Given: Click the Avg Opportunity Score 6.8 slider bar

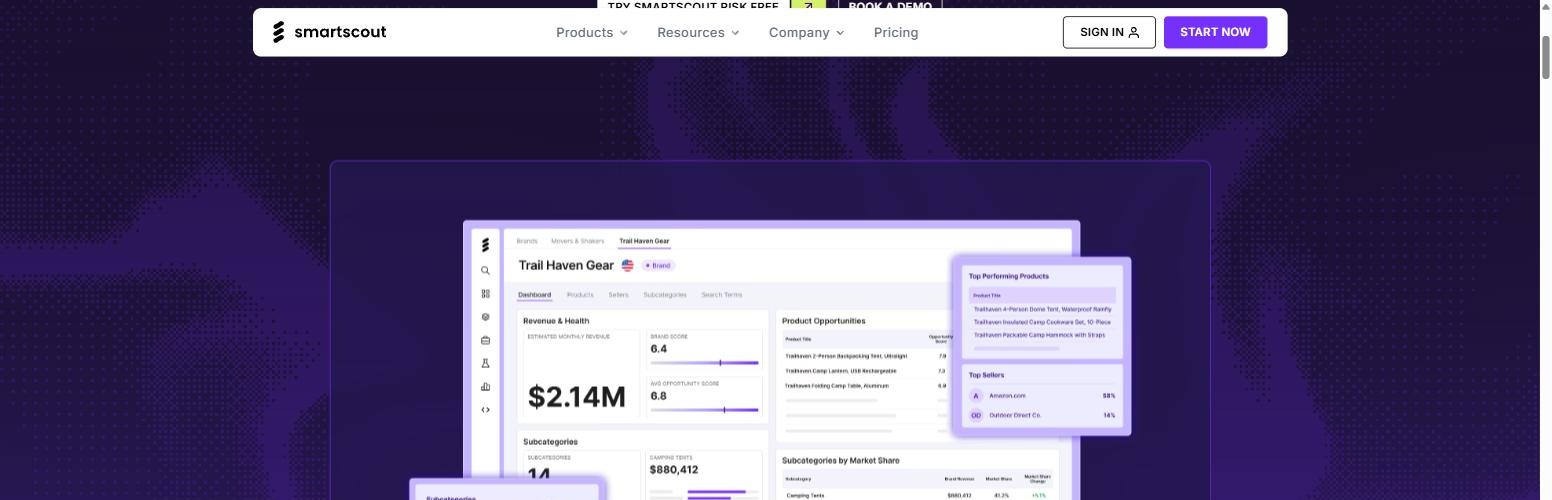Looking at the screenshot, I should pos(704,410).
